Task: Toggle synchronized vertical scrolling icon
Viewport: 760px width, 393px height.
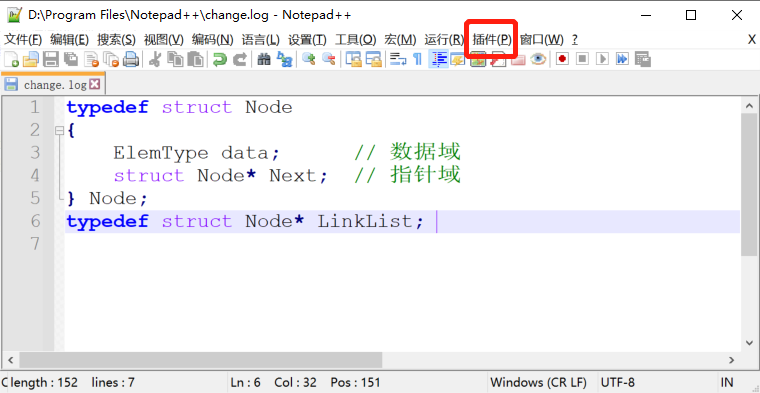Action: point(353,59)
